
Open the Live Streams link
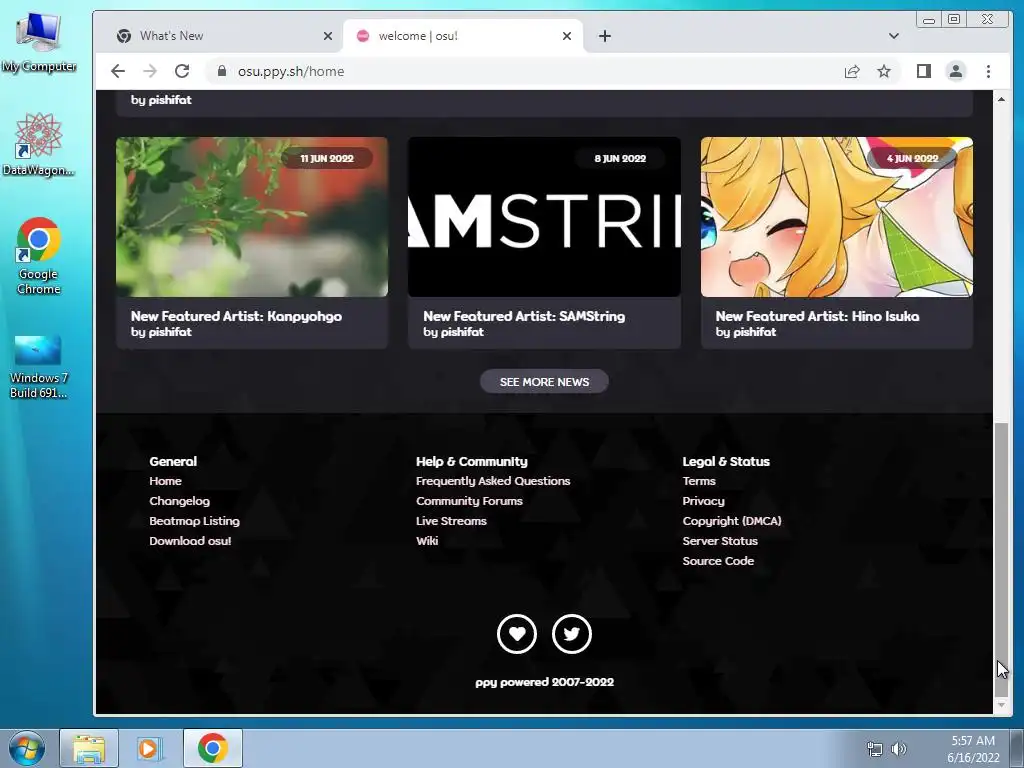(451, 520)
